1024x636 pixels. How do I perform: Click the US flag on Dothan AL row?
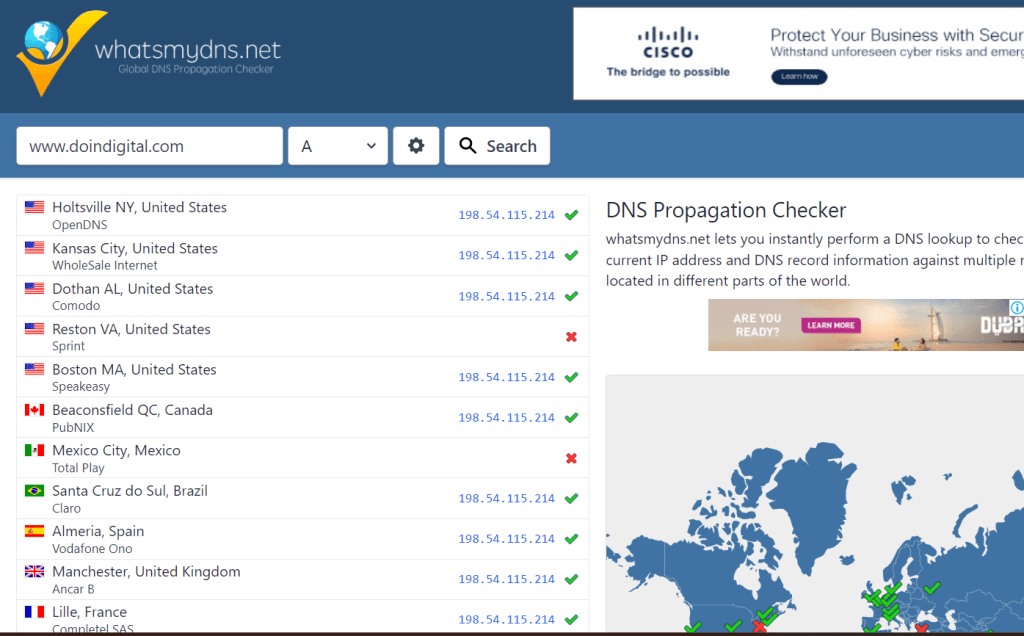(x=35, y=288)
